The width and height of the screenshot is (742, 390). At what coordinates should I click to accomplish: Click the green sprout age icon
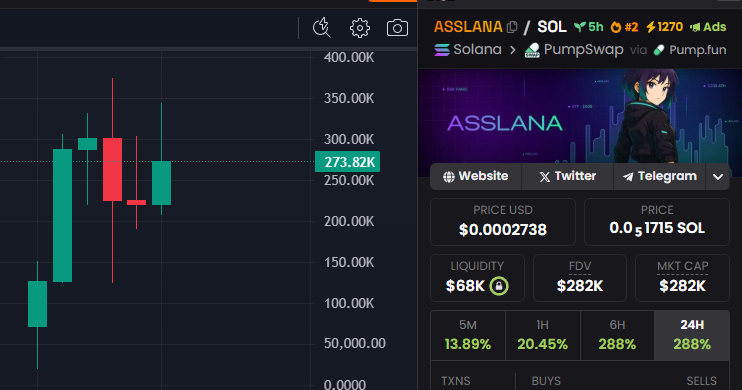(580, 27)
